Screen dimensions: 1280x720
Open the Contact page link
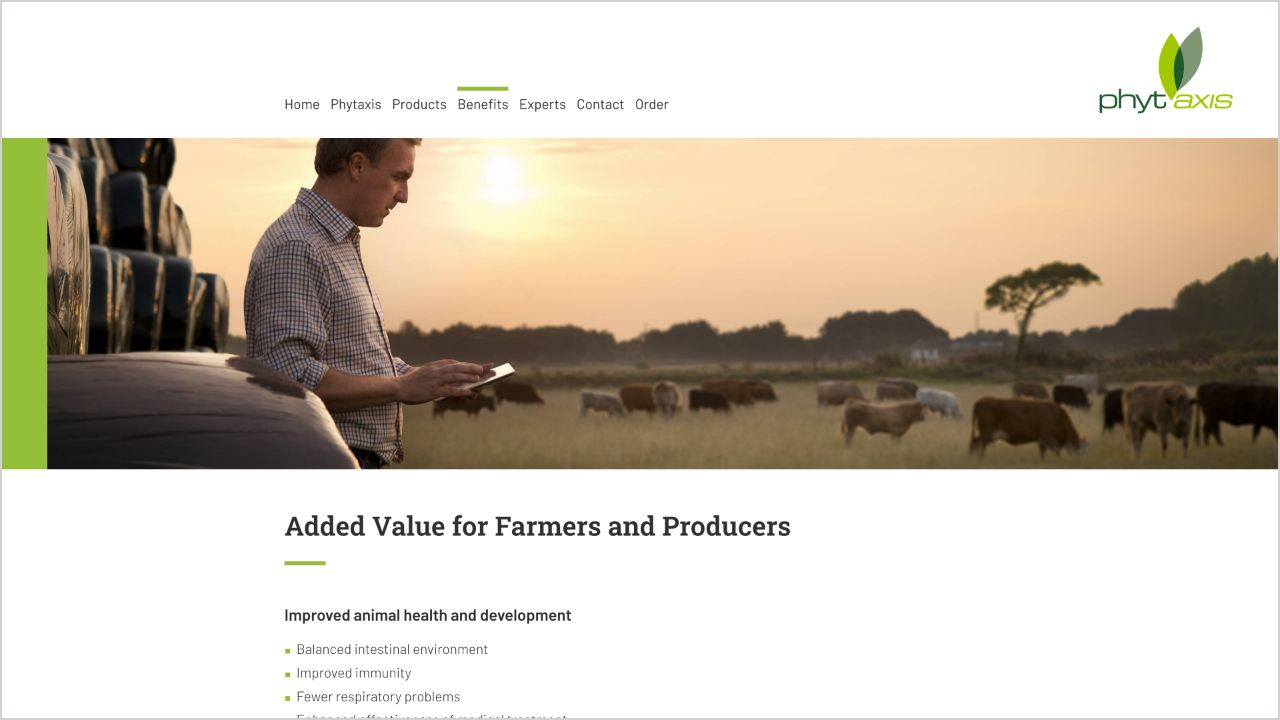pyautogui.click(x=600, y=104)
